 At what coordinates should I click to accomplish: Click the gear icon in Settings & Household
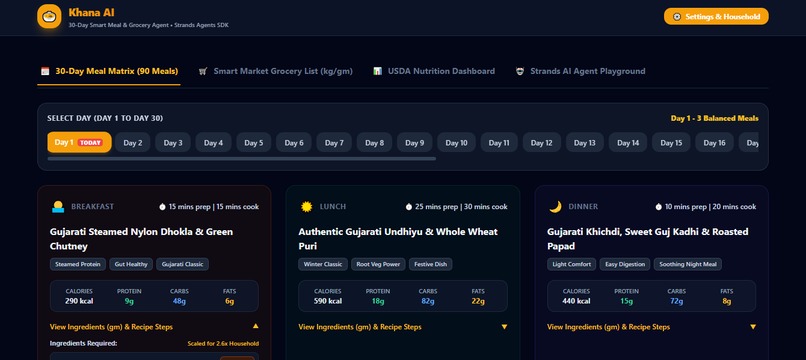pos(676,16)
